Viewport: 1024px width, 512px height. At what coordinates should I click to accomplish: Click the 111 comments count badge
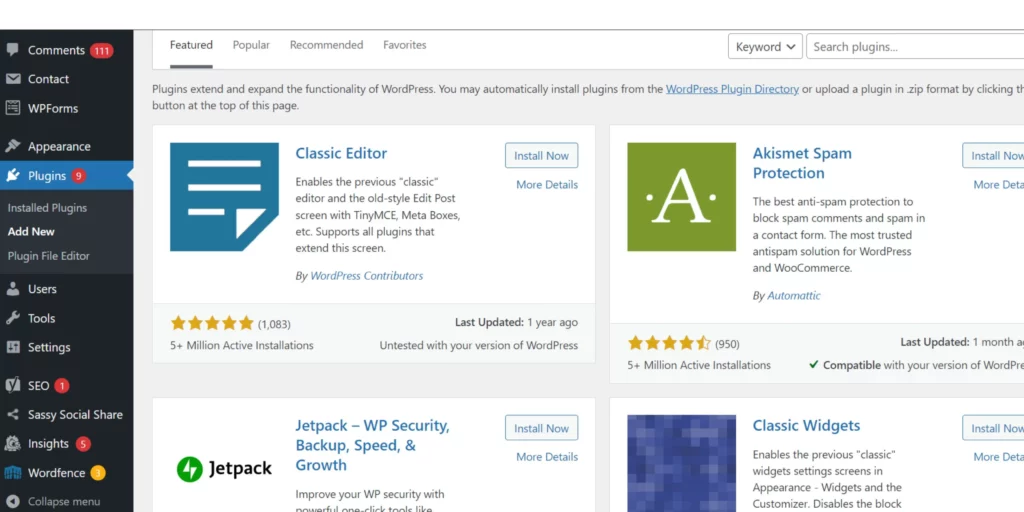[x=101, y=50]
